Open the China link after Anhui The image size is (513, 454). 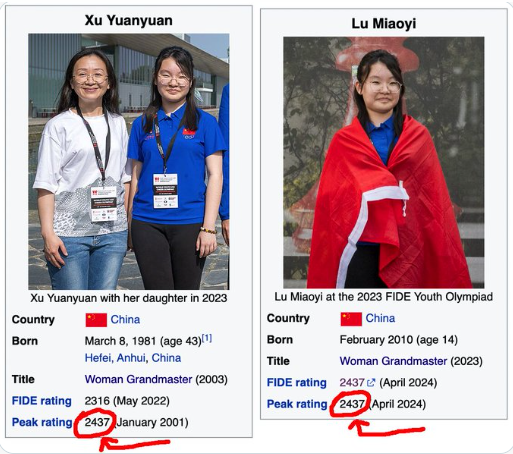(x=166, y=358)
